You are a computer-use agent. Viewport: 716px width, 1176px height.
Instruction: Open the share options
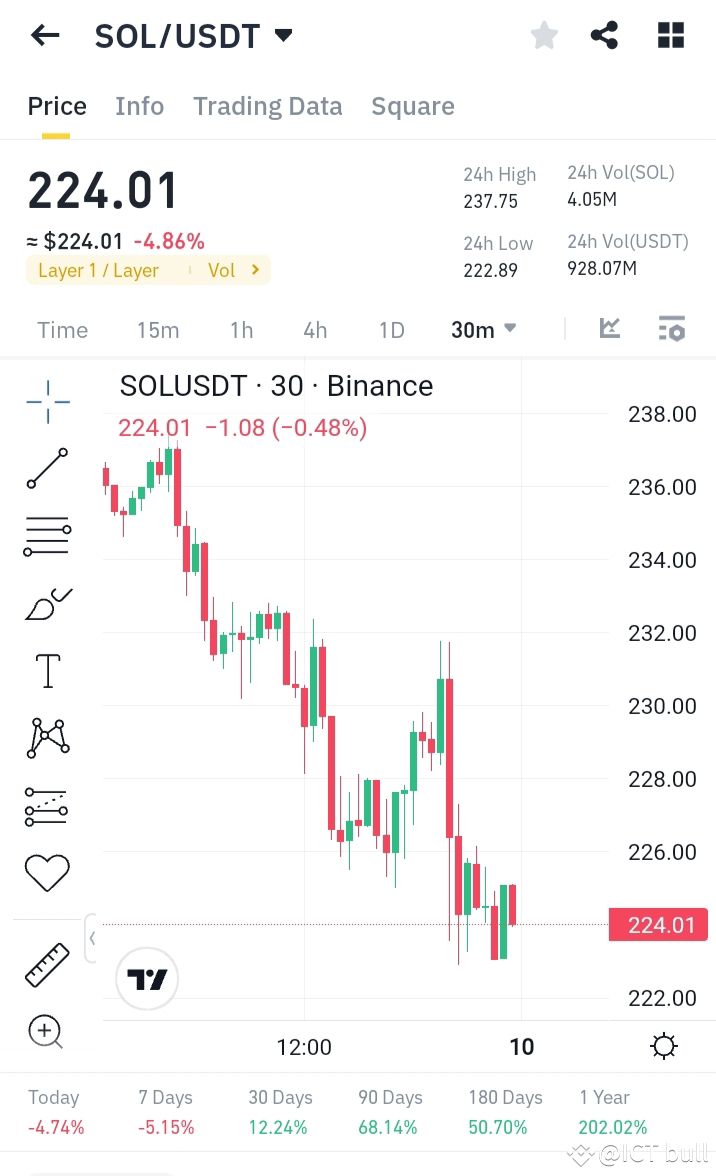pos(604,35)
